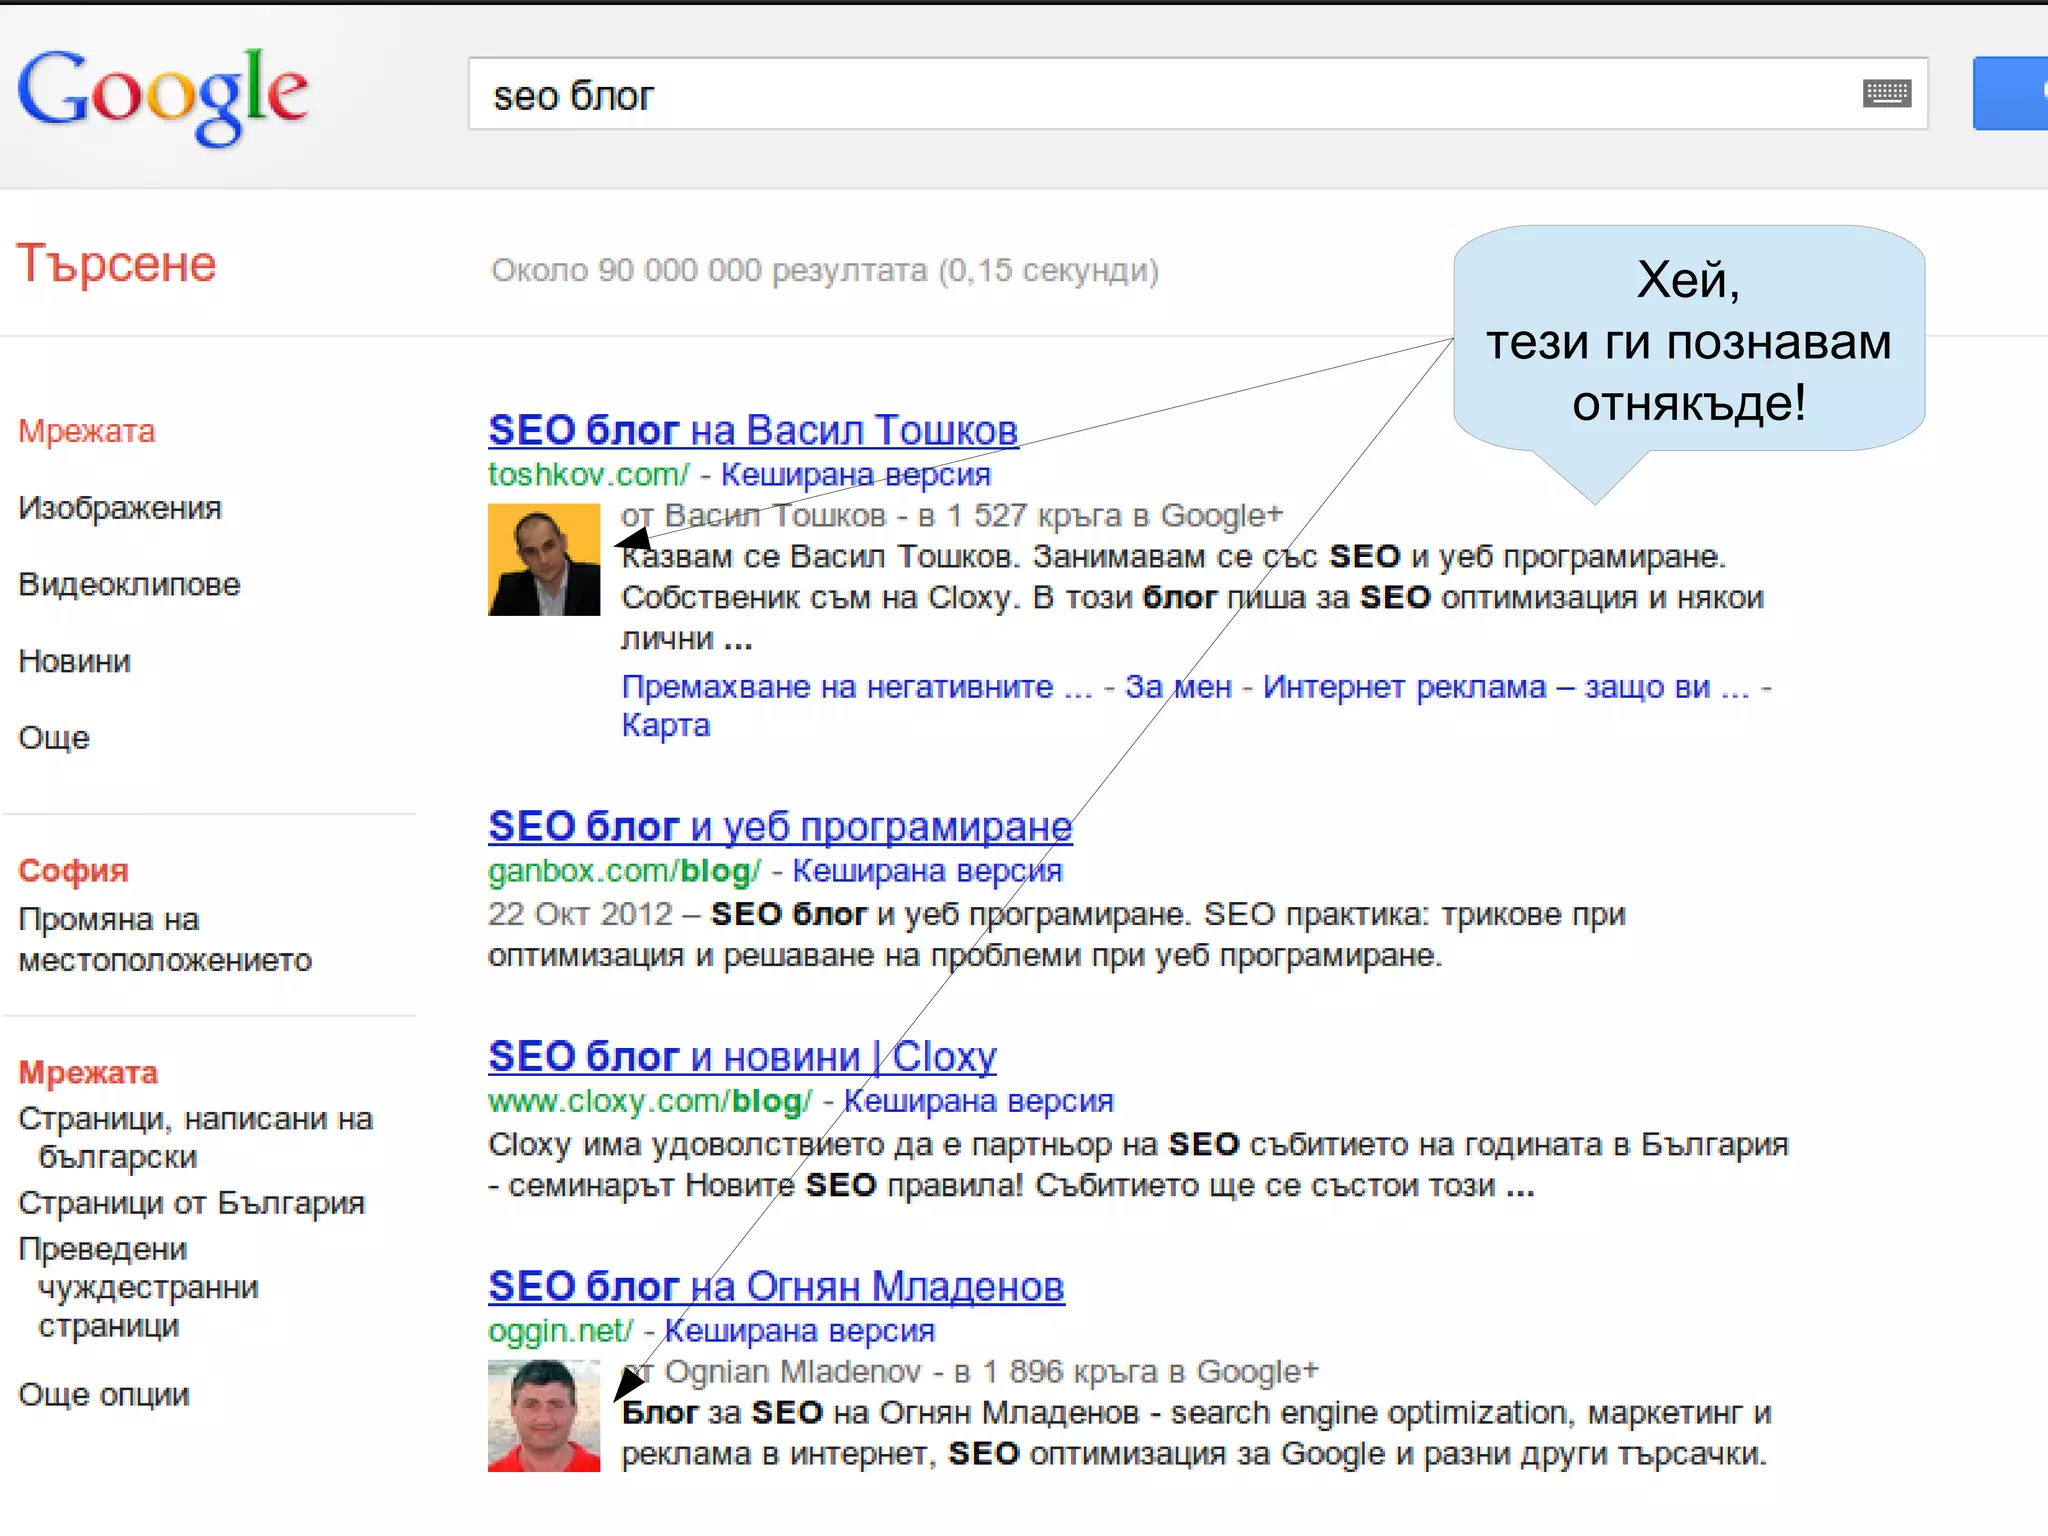Switch to Видеоклипове results
The height and width of the screenshot is (1536, 2048).
[129, 585]
